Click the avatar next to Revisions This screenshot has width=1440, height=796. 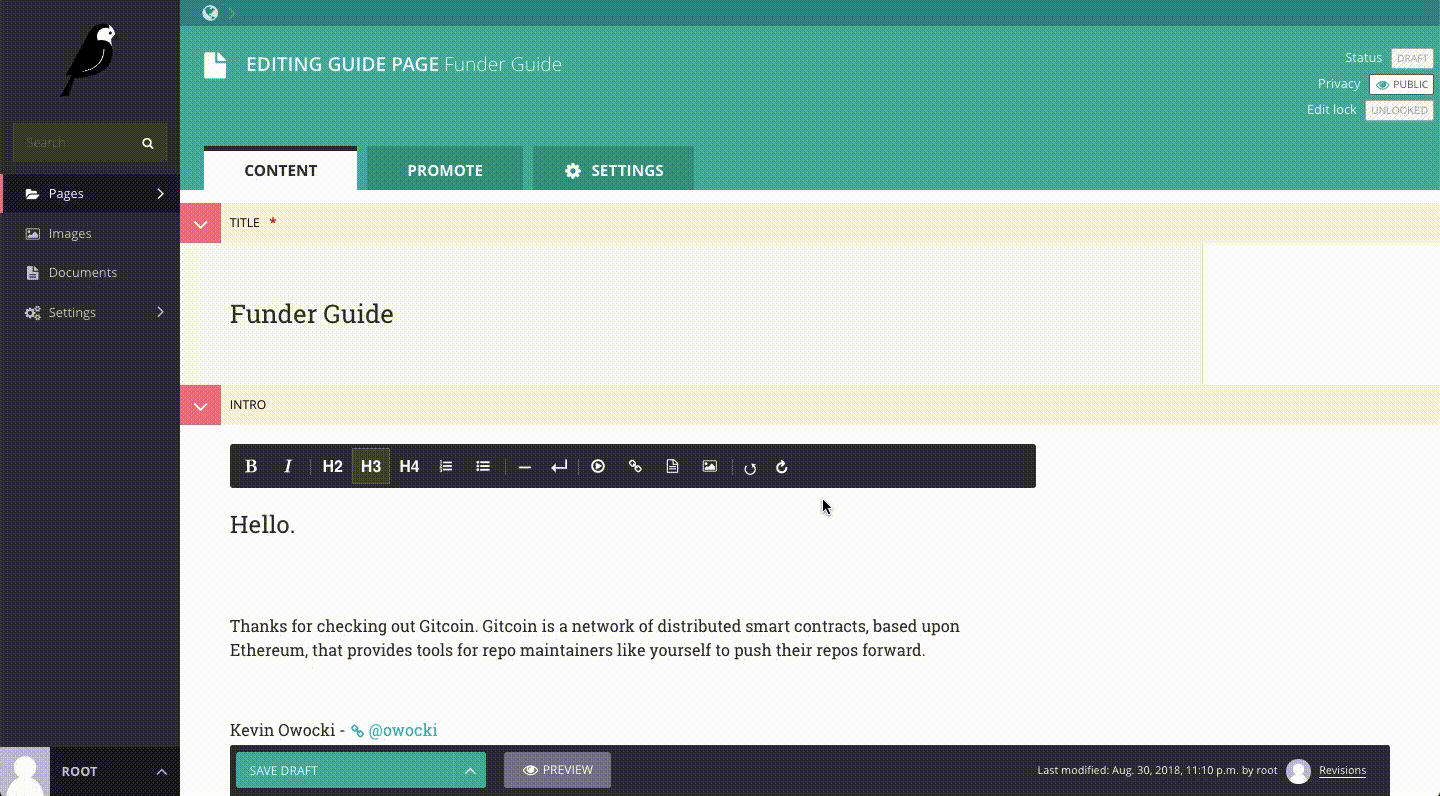click(x=1298, y=770)
